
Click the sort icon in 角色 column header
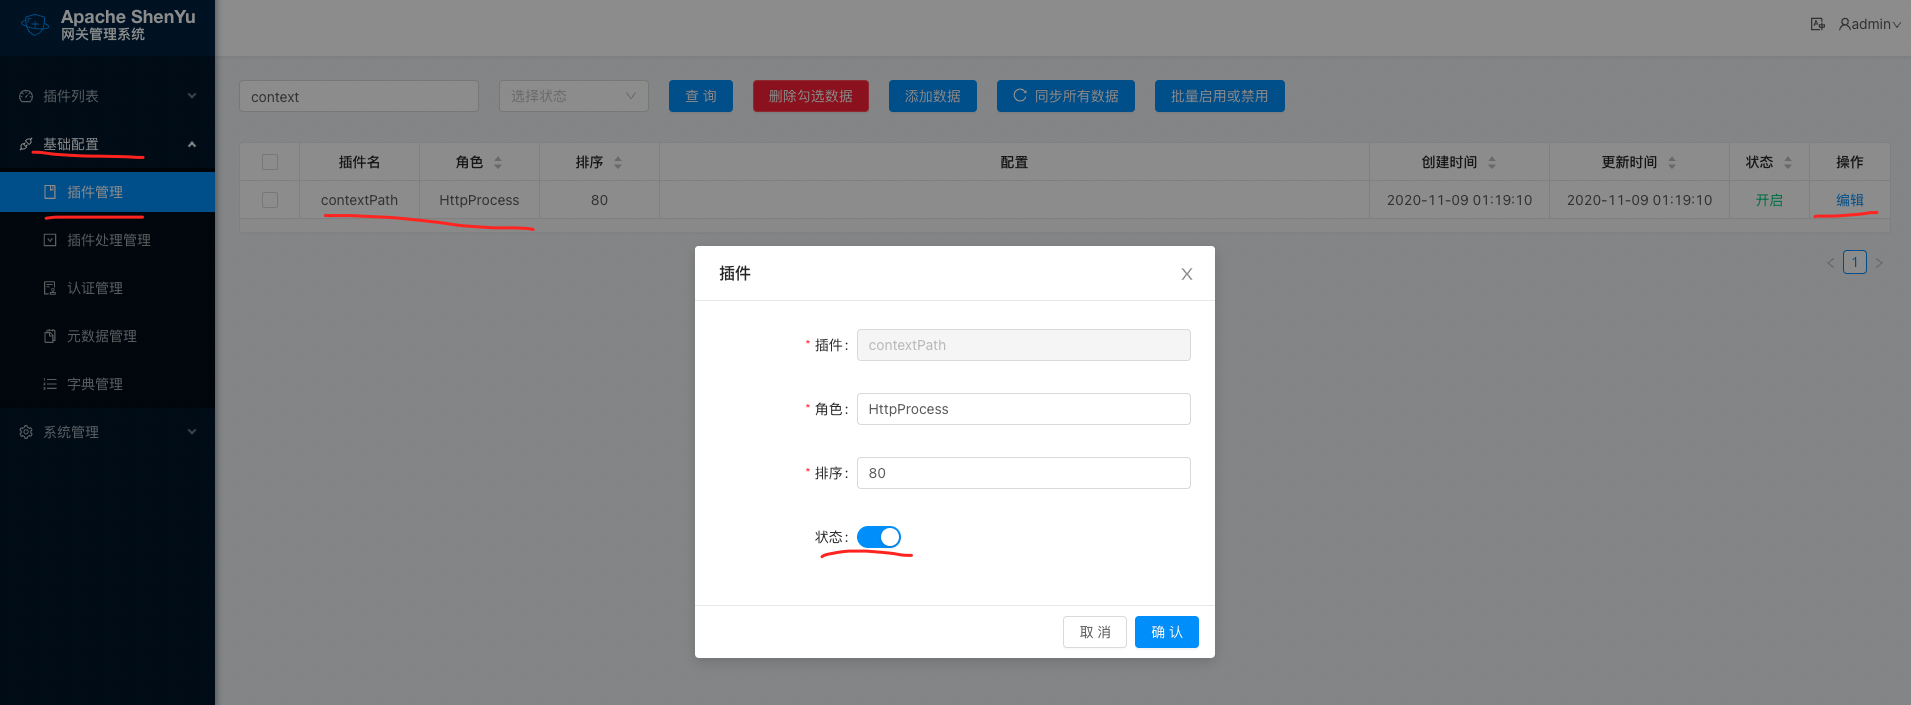coord(498,162)
